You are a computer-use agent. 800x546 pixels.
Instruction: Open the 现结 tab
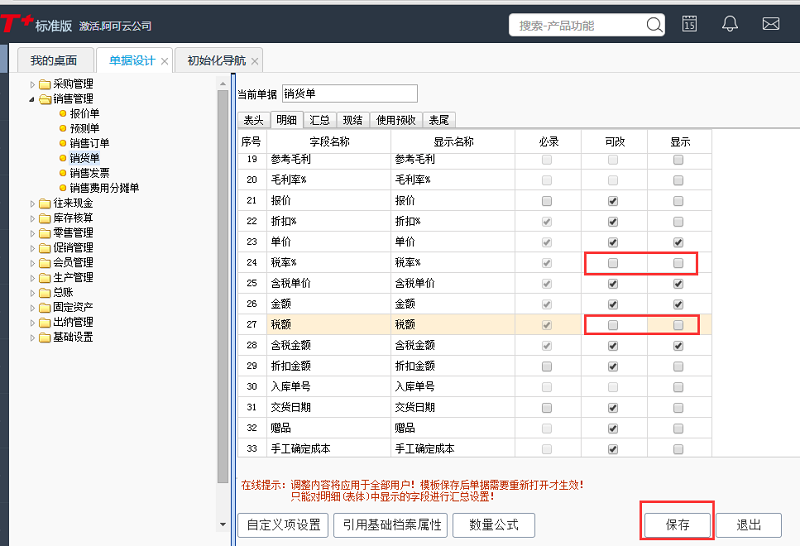[353, 120]
